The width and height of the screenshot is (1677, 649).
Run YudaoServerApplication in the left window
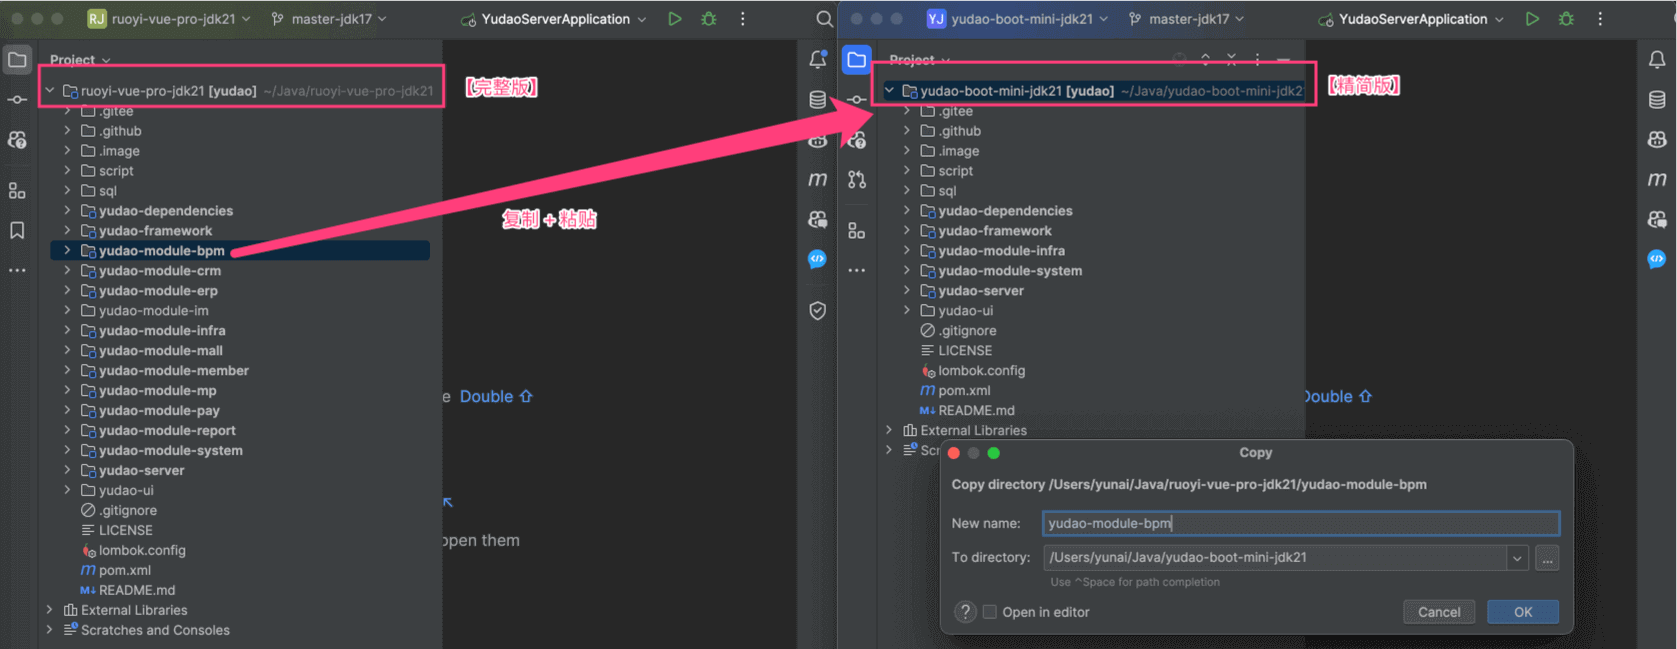(x=675, y=19)
